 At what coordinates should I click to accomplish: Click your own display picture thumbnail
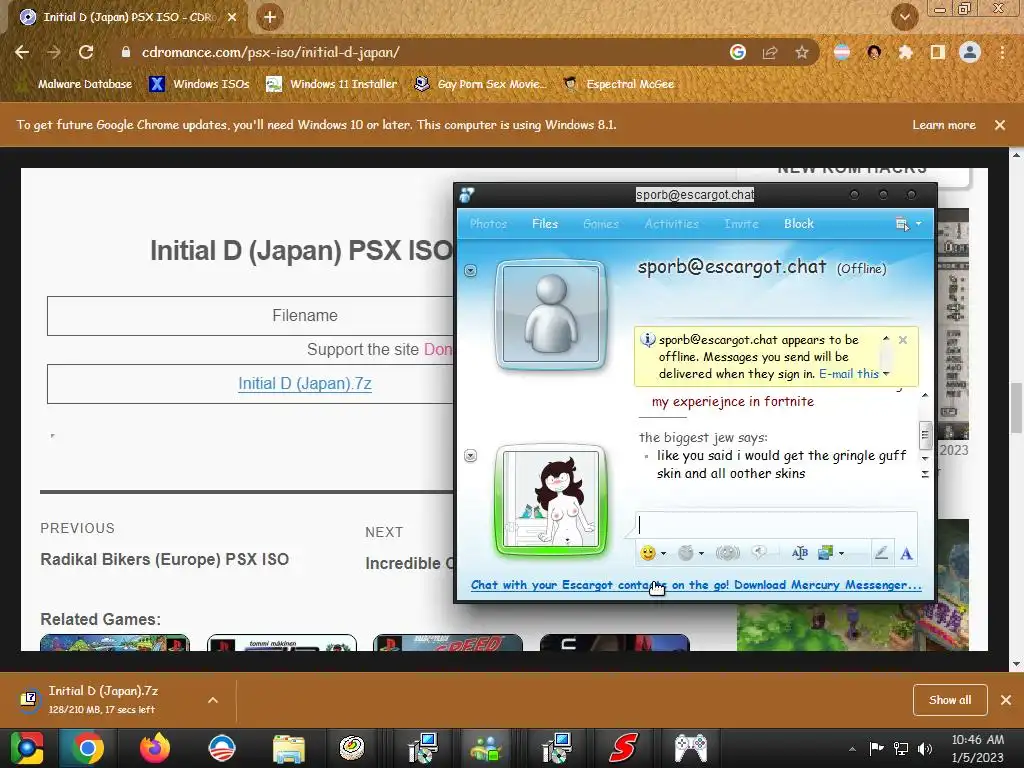[551, 500]
